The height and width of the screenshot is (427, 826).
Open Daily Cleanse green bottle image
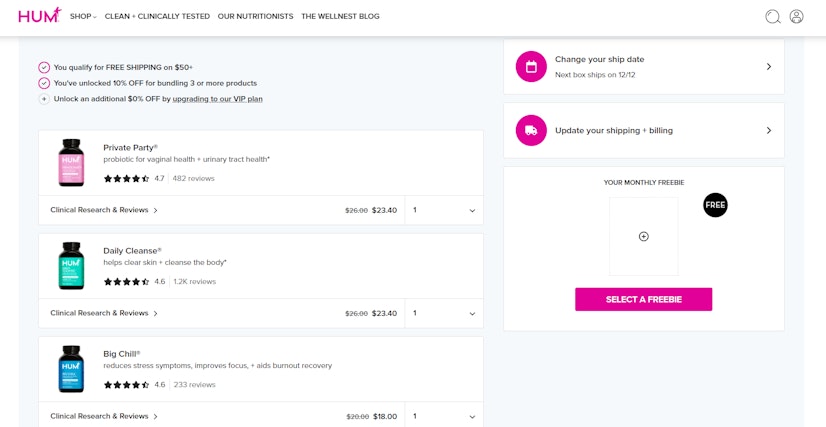[x=71, y=266]
